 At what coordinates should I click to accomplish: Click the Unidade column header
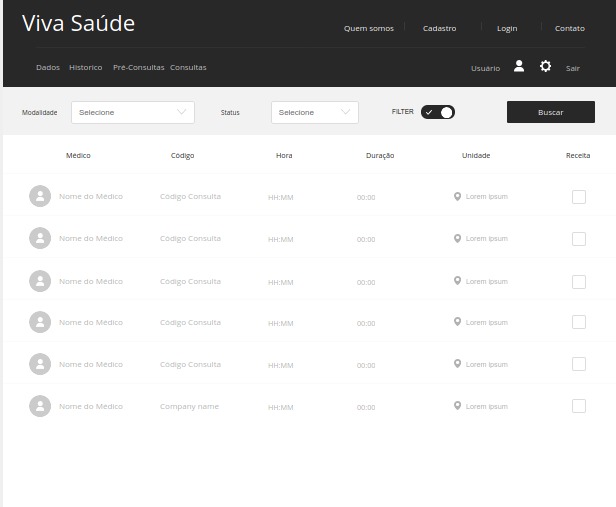point(476,156)
